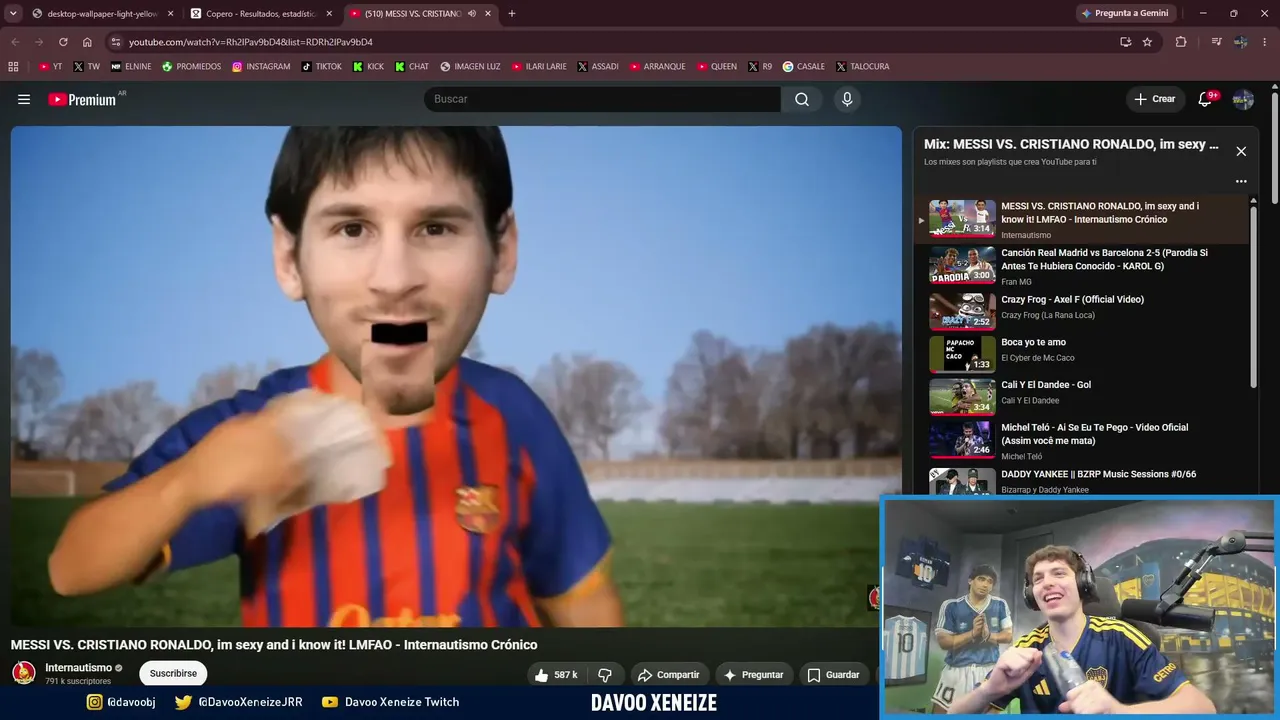
Task: Open R9 bookmark
Action: (x=760, y=67)
